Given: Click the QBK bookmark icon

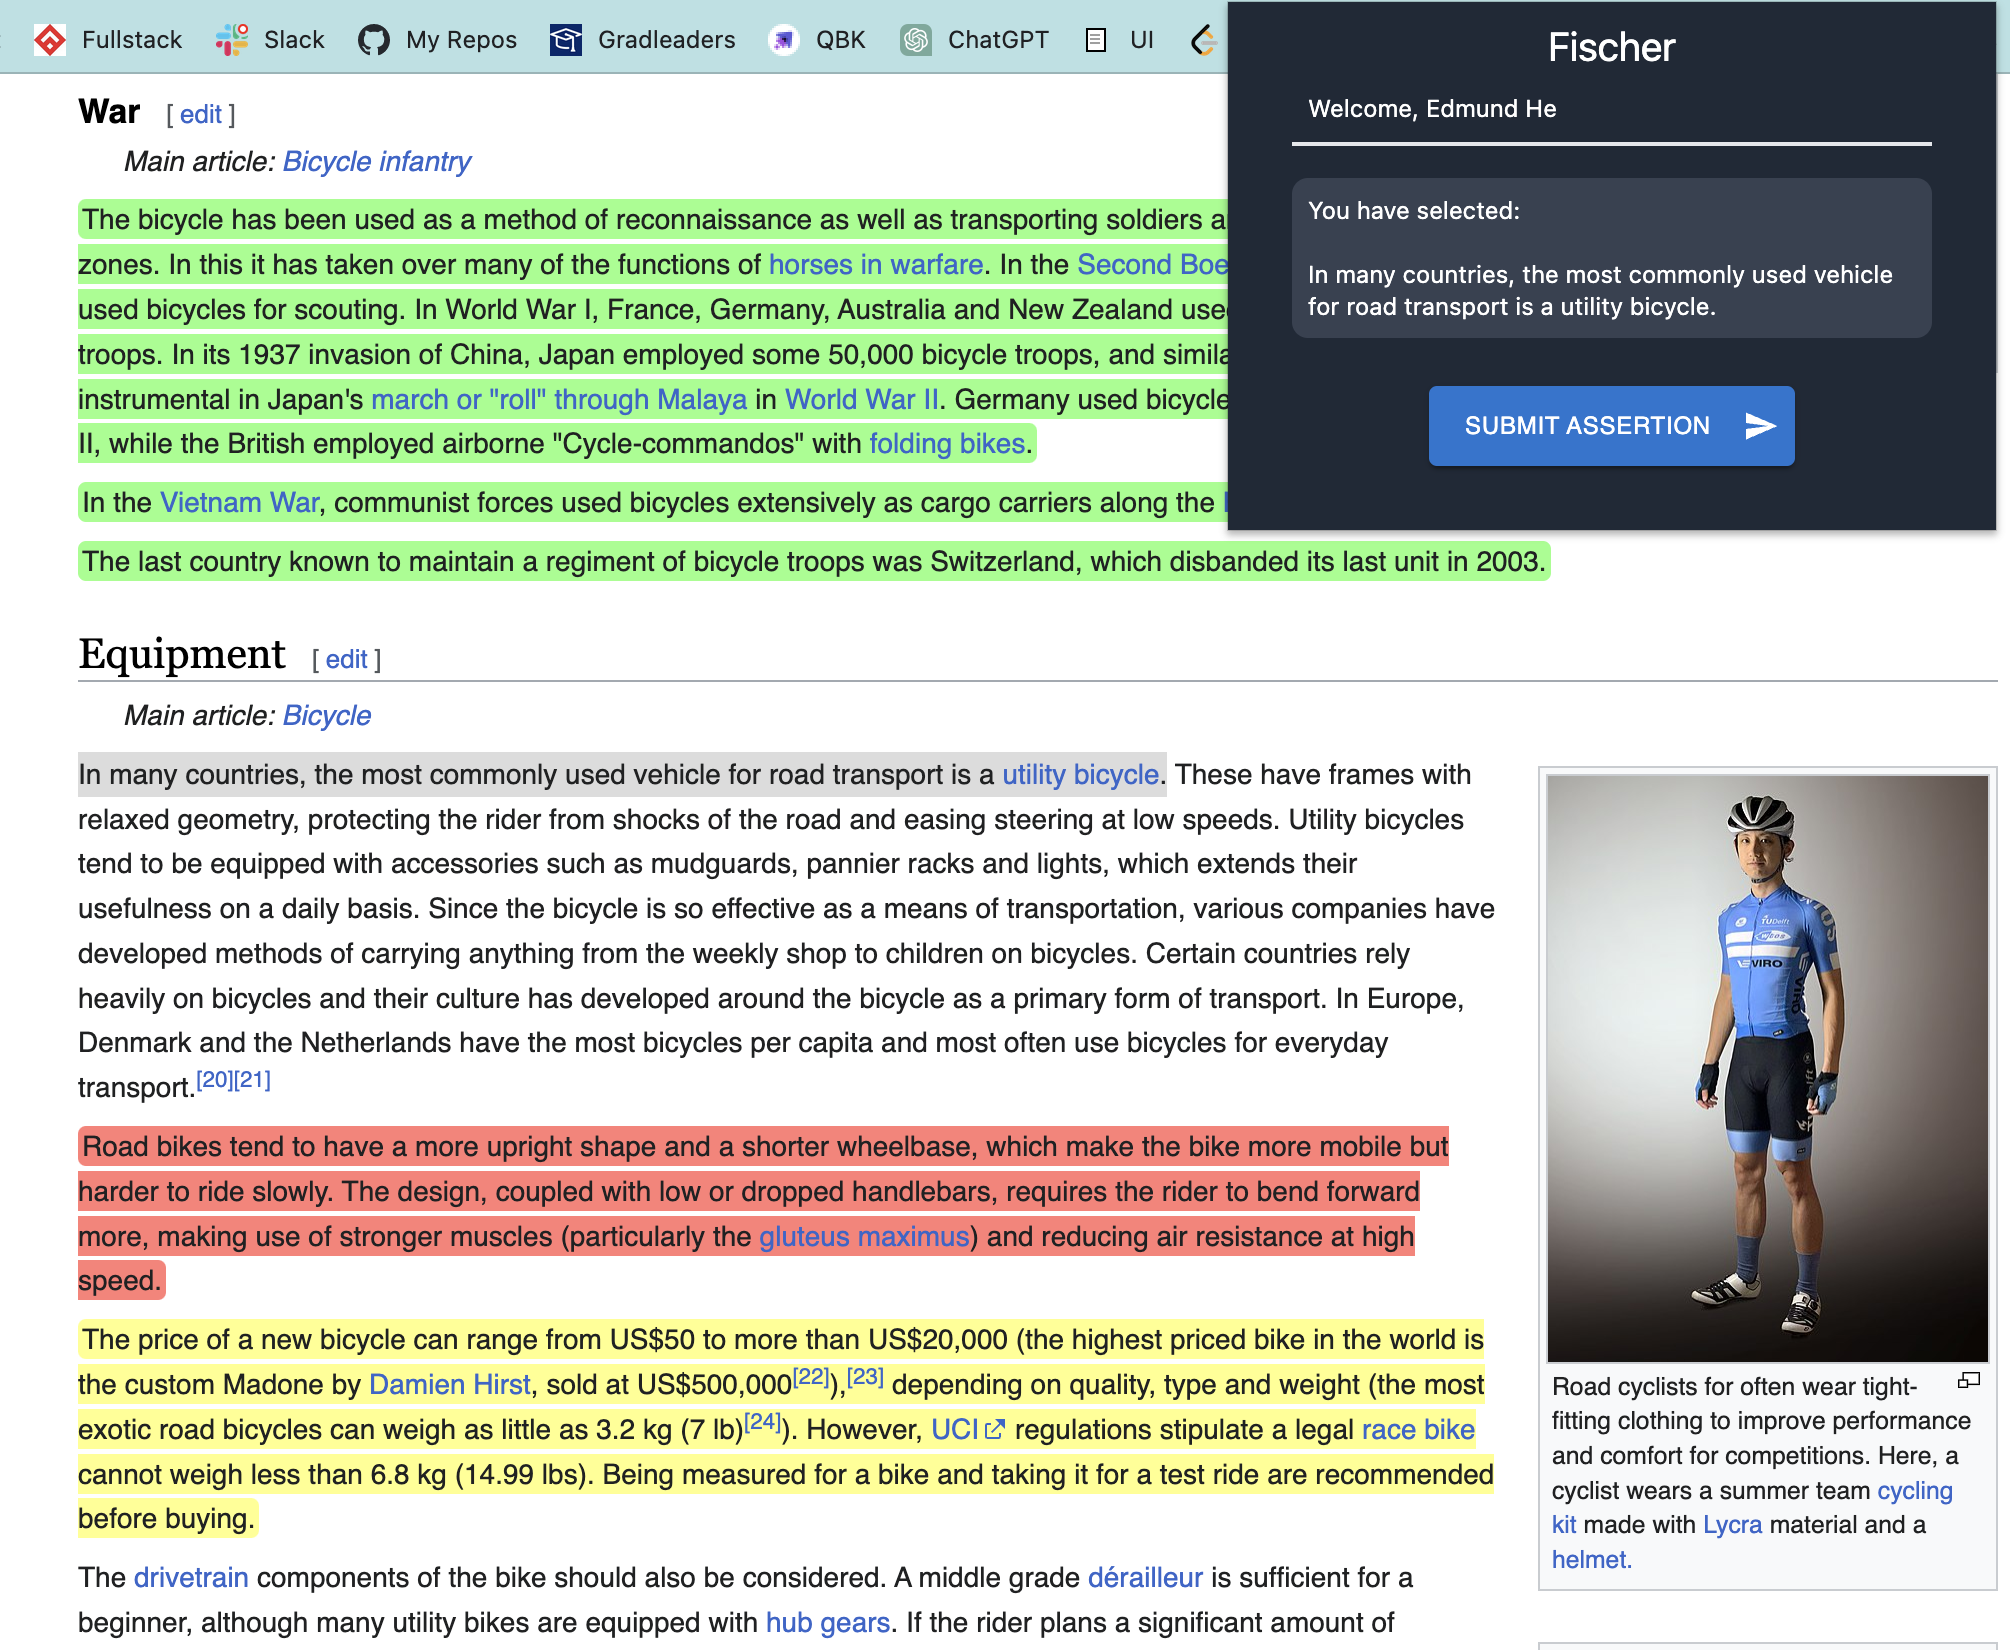Looking at the screenshot, I should click(x=784, y=40).
